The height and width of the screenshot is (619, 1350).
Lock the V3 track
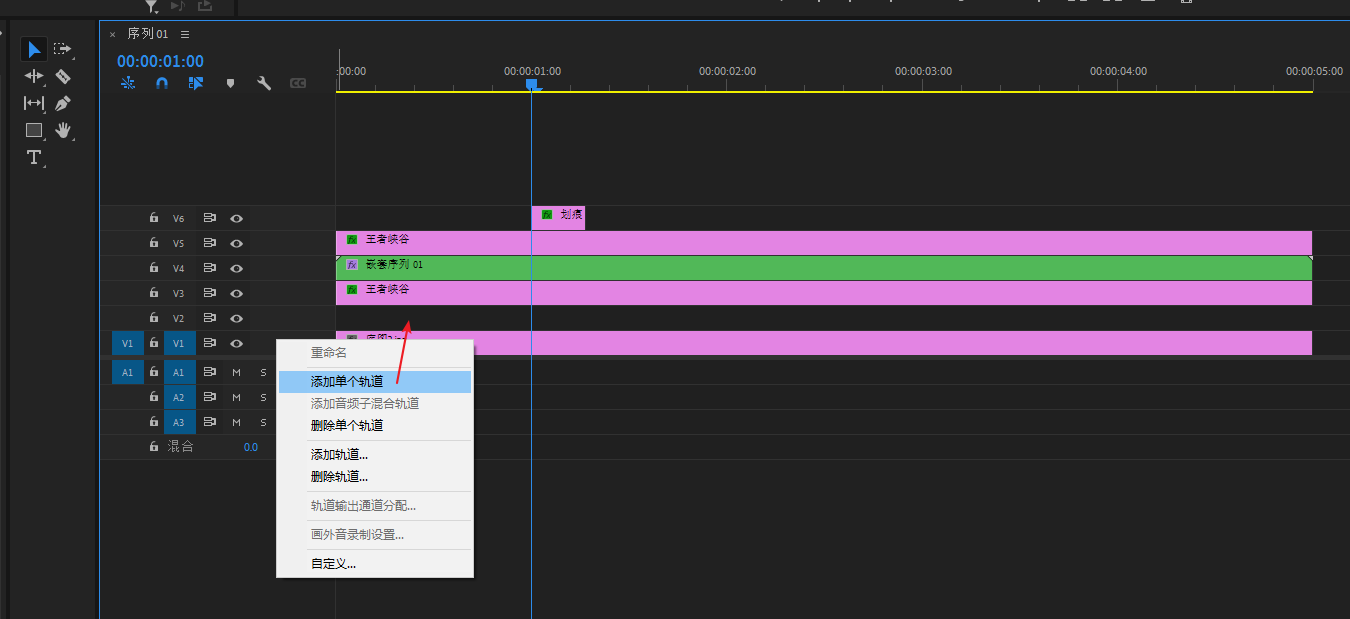(154, 293)
